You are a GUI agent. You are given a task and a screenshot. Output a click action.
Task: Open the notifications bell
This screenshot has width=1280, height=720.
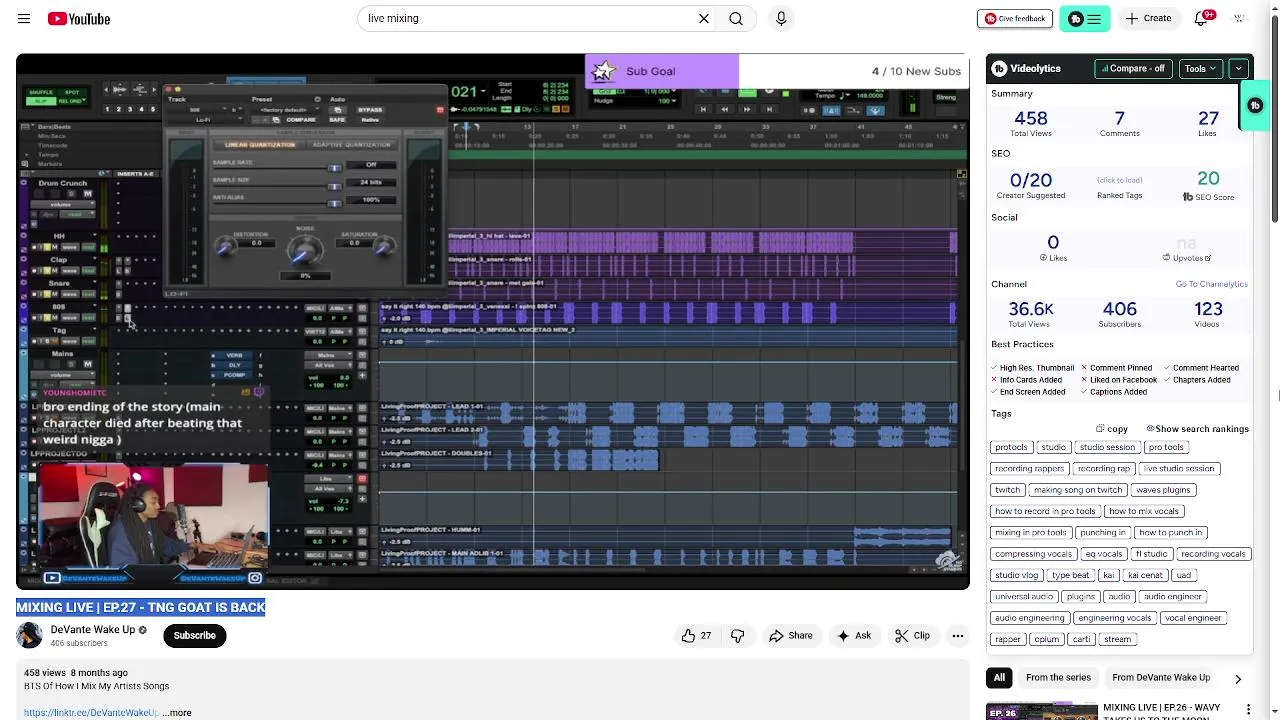(1202, 18)
